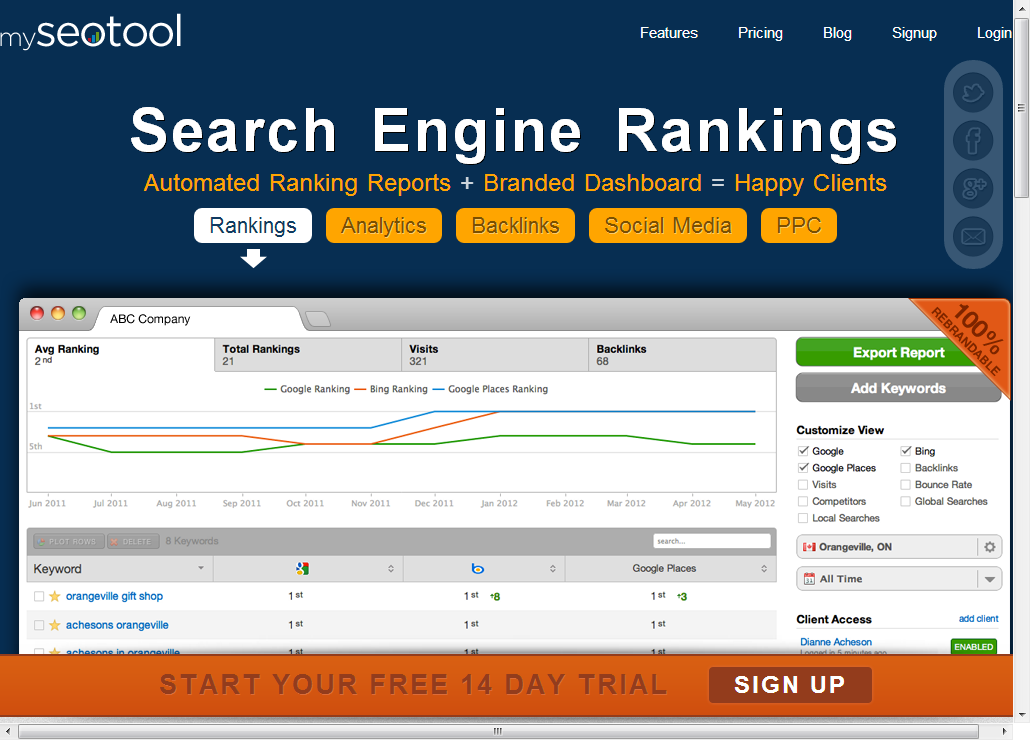Image resolution: width=1030 pixels, height=740 pixels.
Task: Click the SIGN UP trial button
Action: (790, 685)
